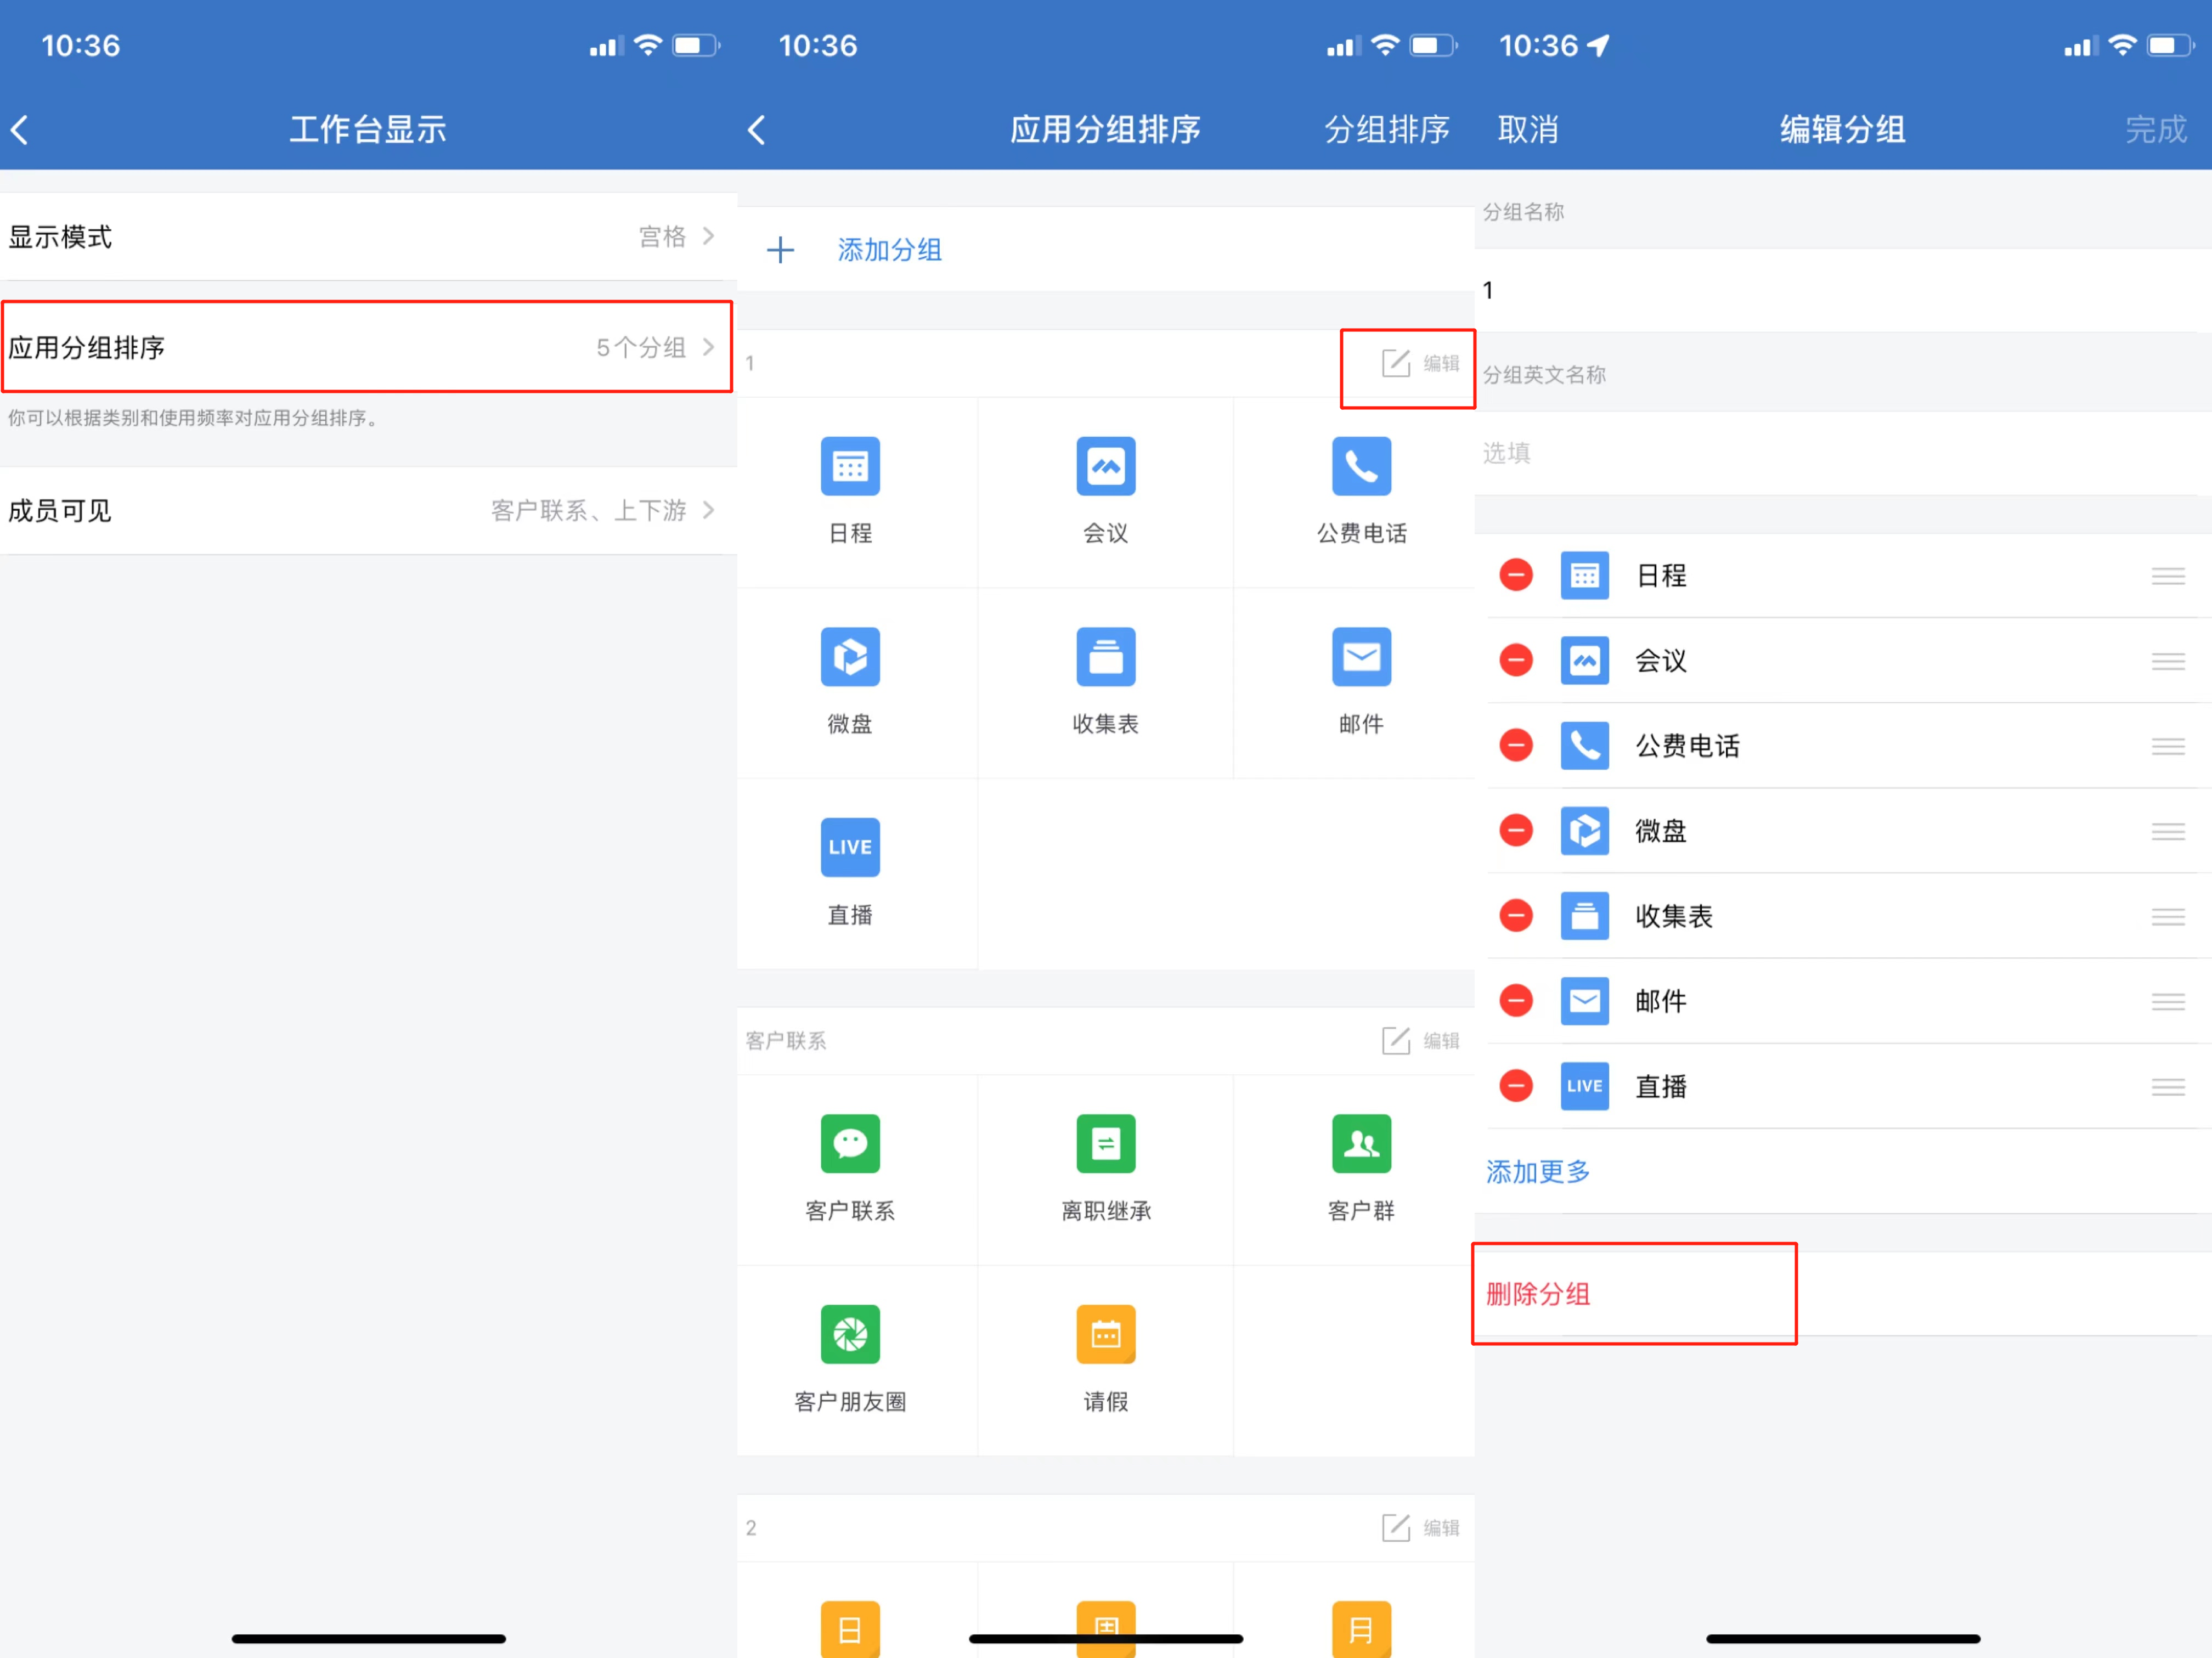
Task: Tap the 直播 LIVE icon in the grid
Action: tap(850, 848)
